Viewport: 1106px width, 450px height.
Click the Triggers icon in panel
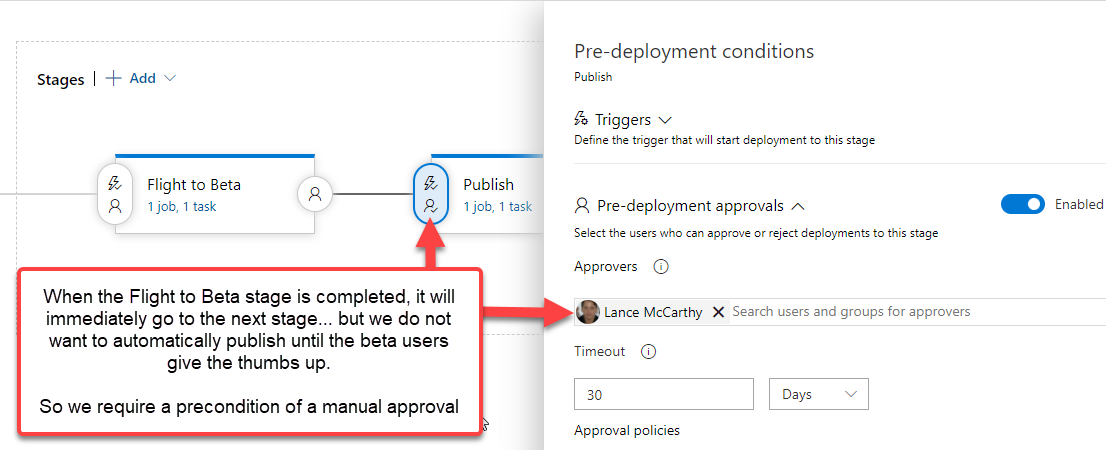click(x=581, y=120)
